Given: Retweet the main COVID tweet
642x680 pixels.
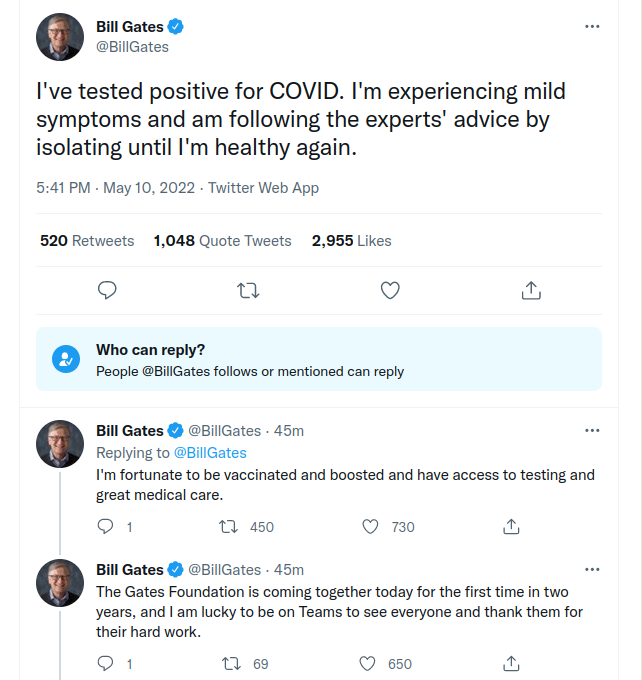Looking at the screenshot, I should [x=248, y=290].
